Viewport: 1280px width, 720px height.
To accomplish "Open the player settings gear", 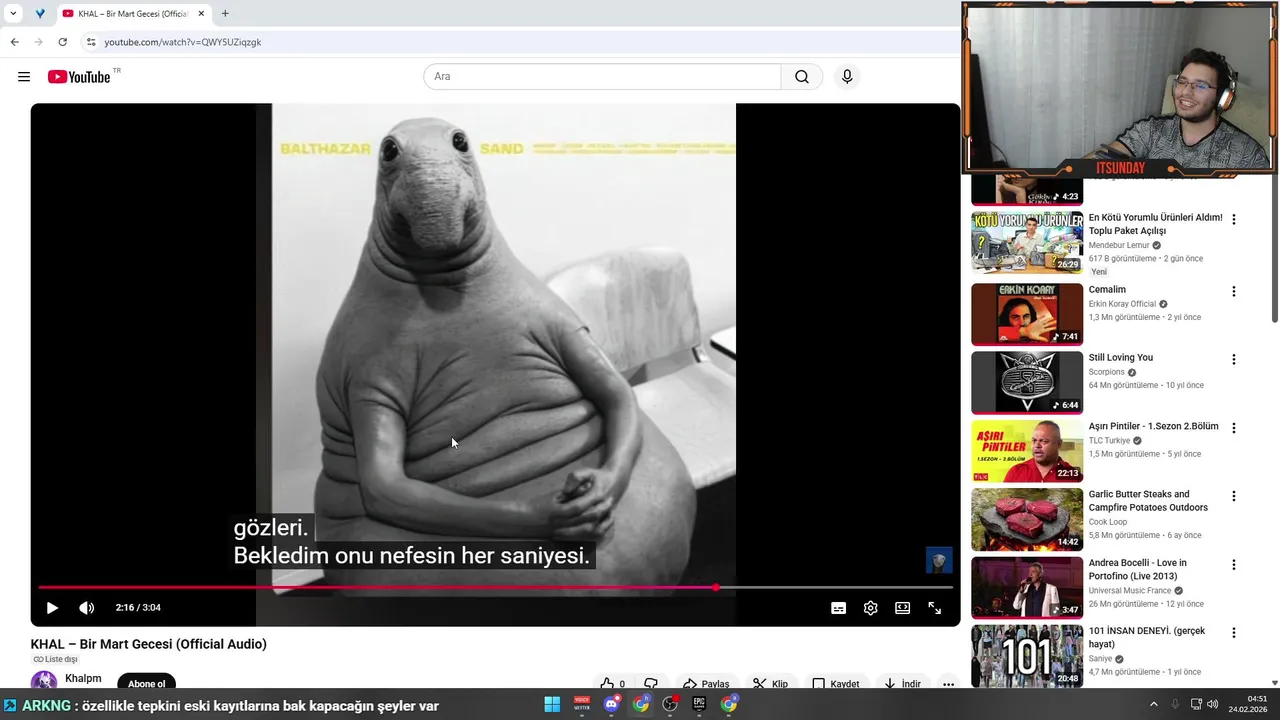I will (x=870, y=608).
